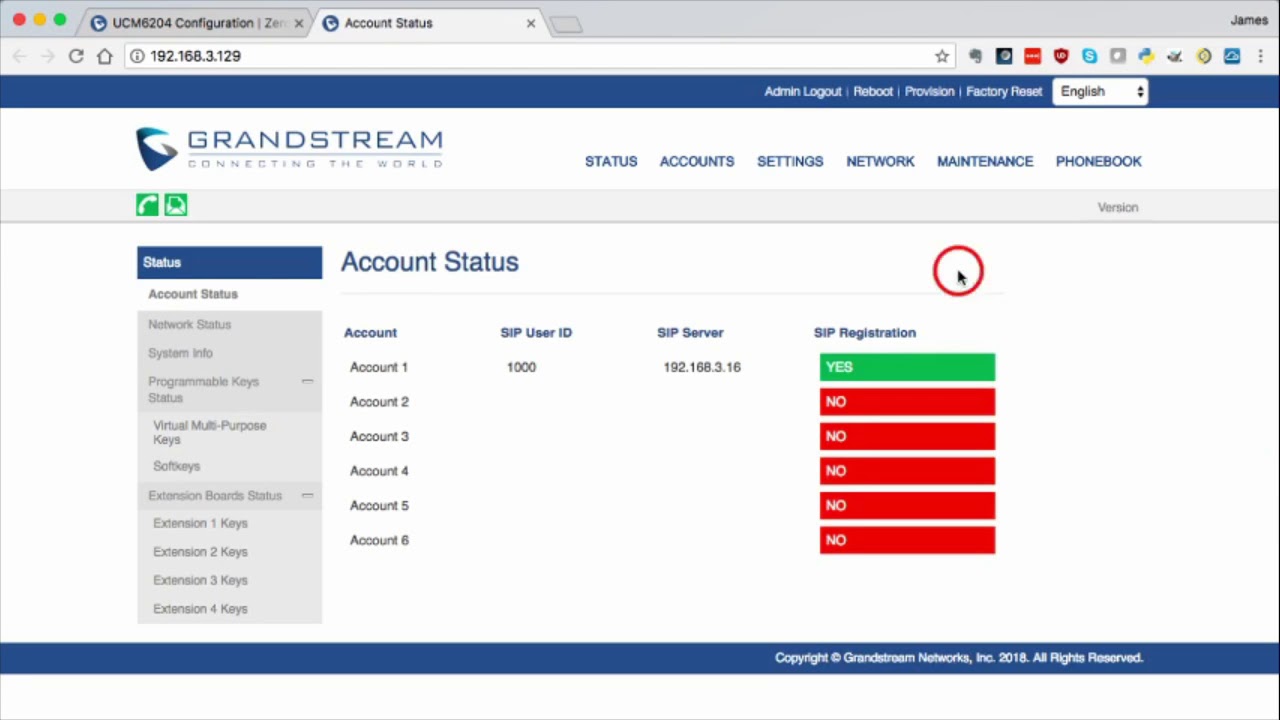This screenshot has height=720, width=1280.
Task: Collapse the Extension Boards Status section
Action: pyautogui.click(x=307, y=496)
